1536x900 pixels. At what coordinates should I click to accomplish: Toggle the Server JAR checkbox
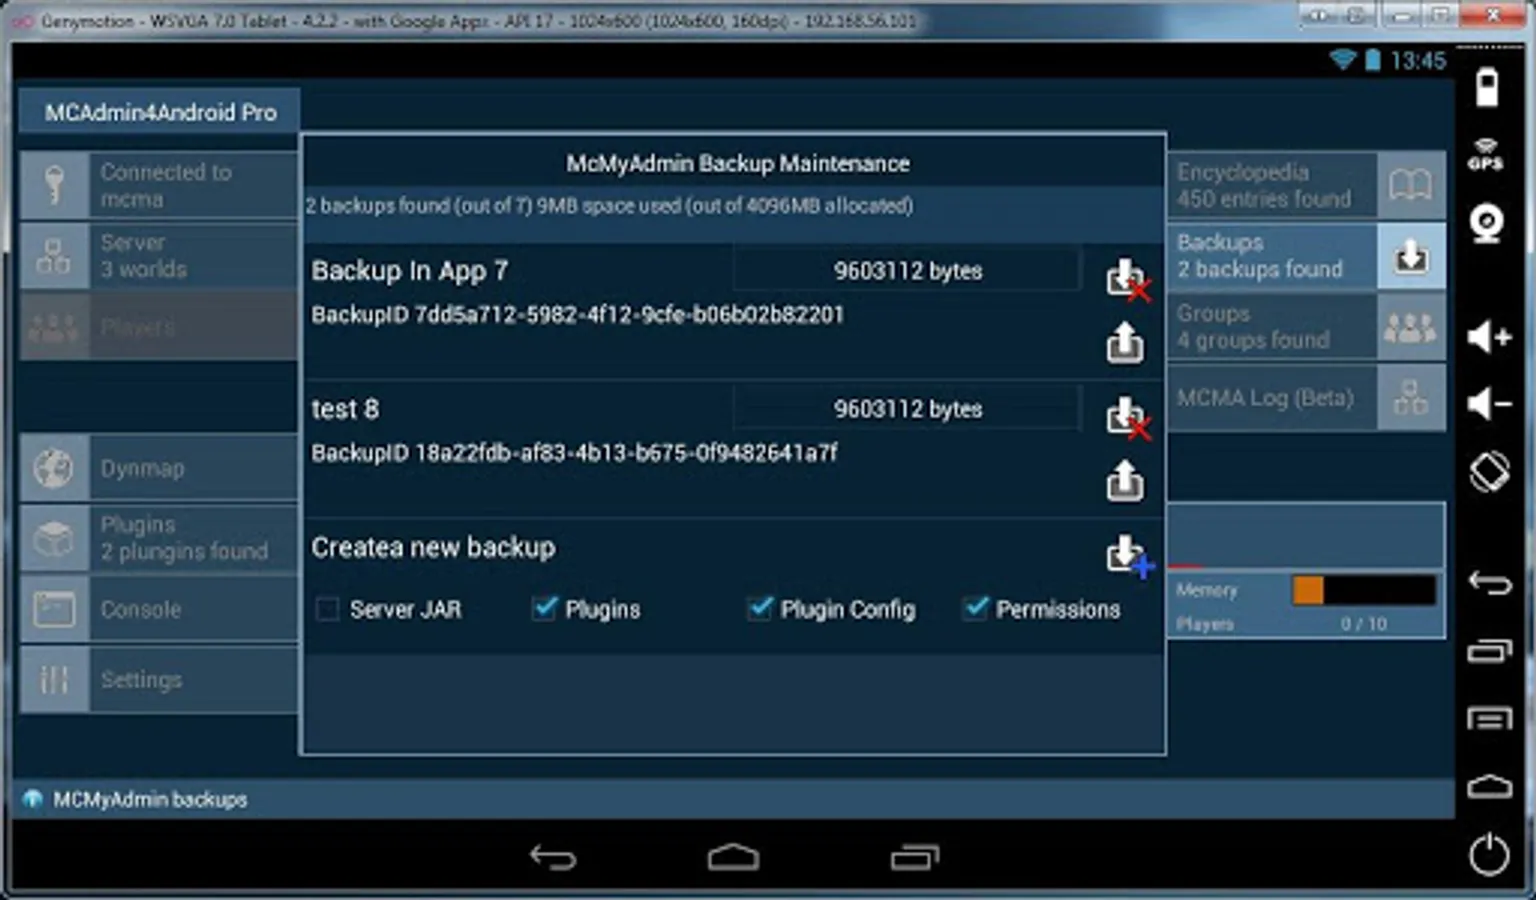tap(327, 609)
